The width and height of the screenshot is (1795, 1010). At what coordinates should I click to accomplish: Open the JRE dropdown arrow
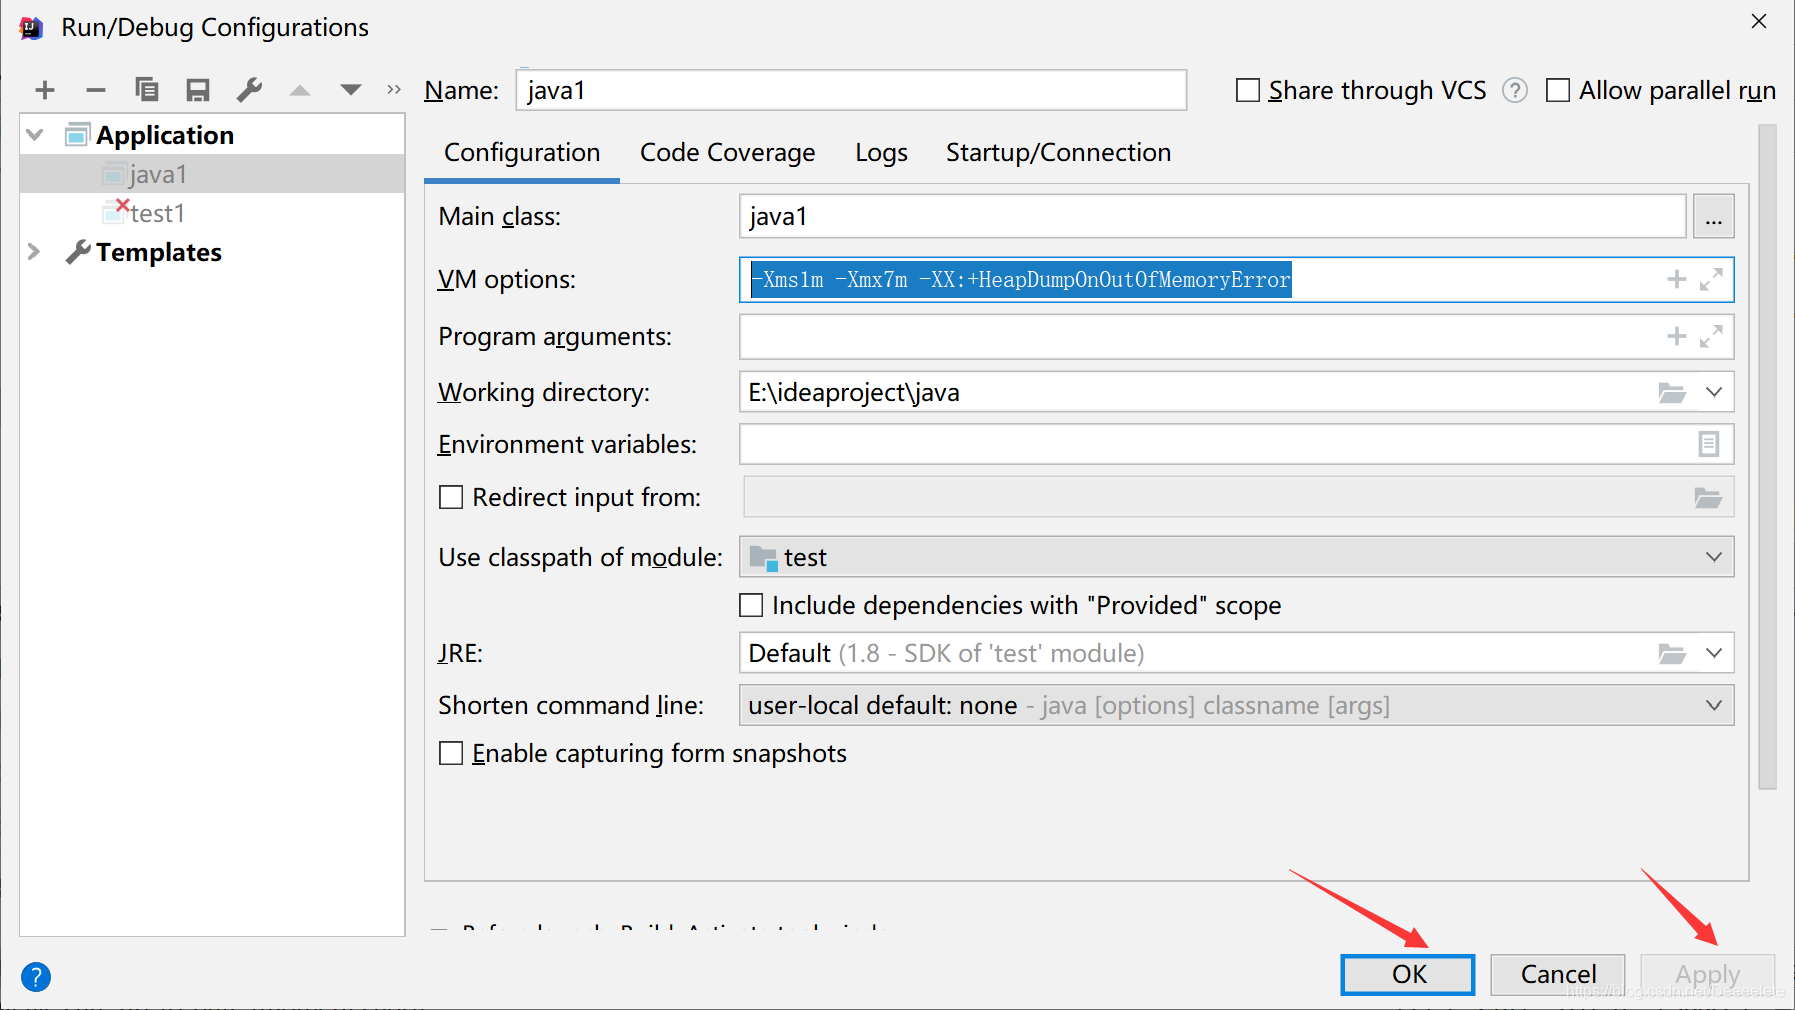pos(1714,654)
